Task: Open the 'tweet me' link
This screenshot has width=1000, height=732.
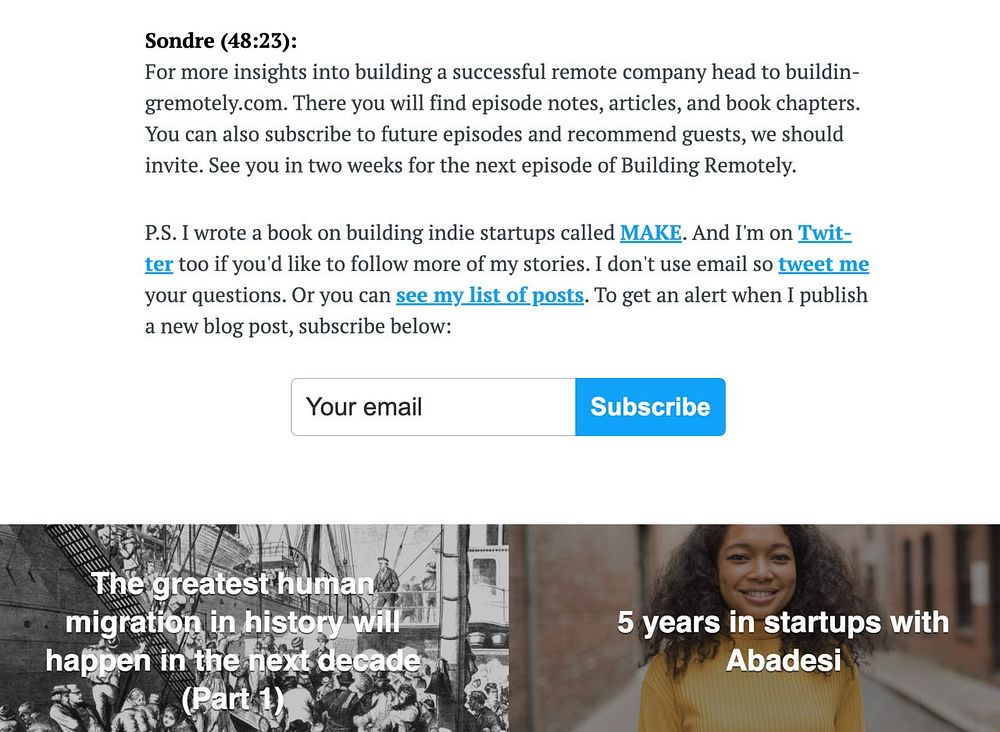Action: [x=823, y=264]
